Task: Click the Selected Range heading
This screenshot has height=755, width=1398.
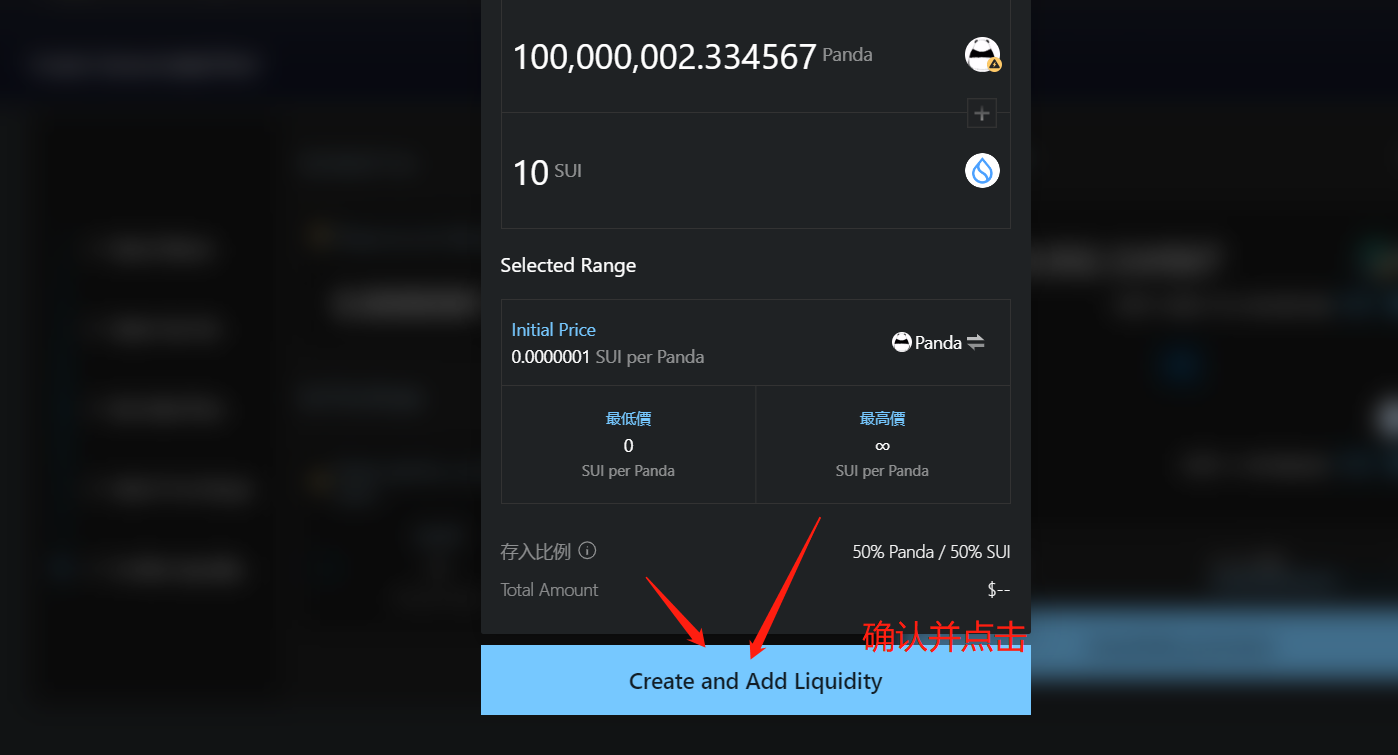Action: pos(568,265)
